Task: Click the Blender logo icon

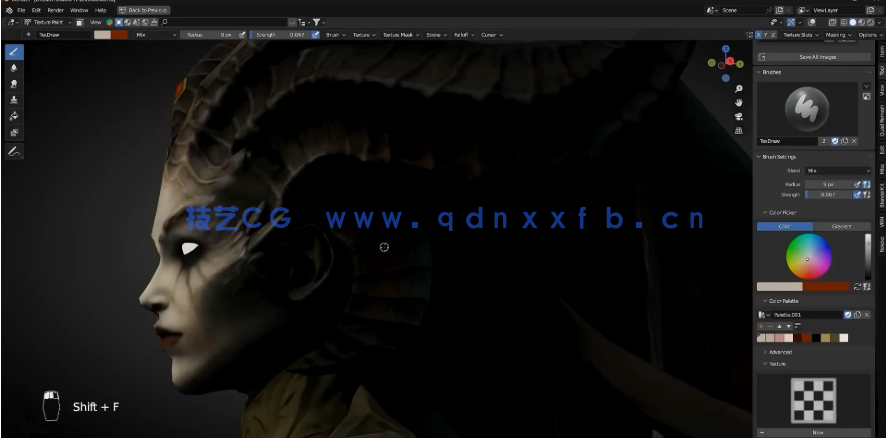Action: click(x=8, y=10)
